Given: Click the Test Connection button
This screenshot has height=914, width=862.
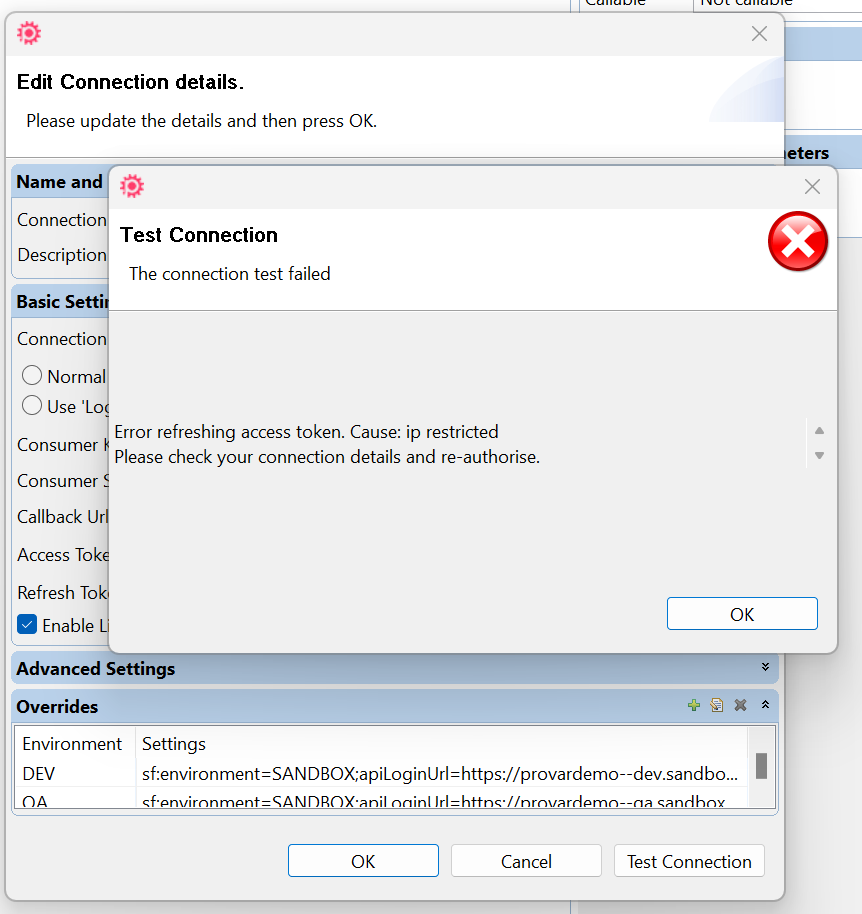Looking at the screenshot, I should pos(689,861).
